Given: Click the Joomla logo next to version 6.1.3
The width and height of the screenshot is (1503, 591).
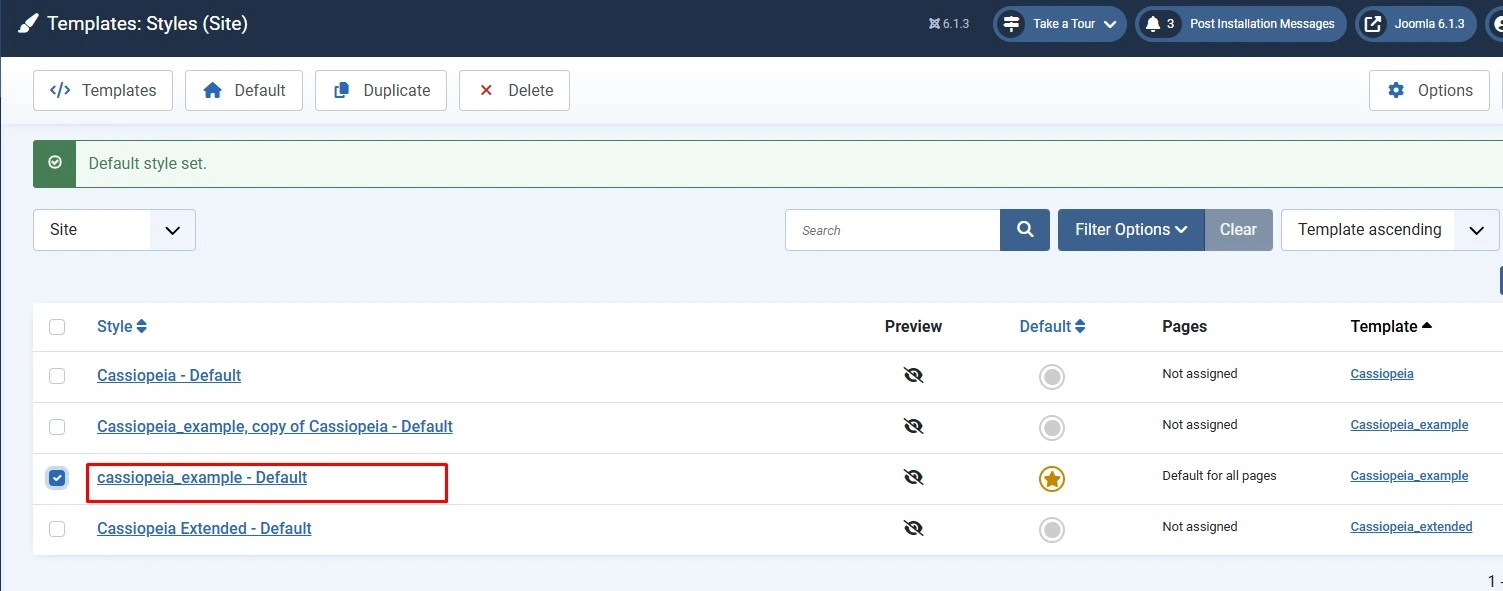Looking at the screenshot, I should point(934,24).
